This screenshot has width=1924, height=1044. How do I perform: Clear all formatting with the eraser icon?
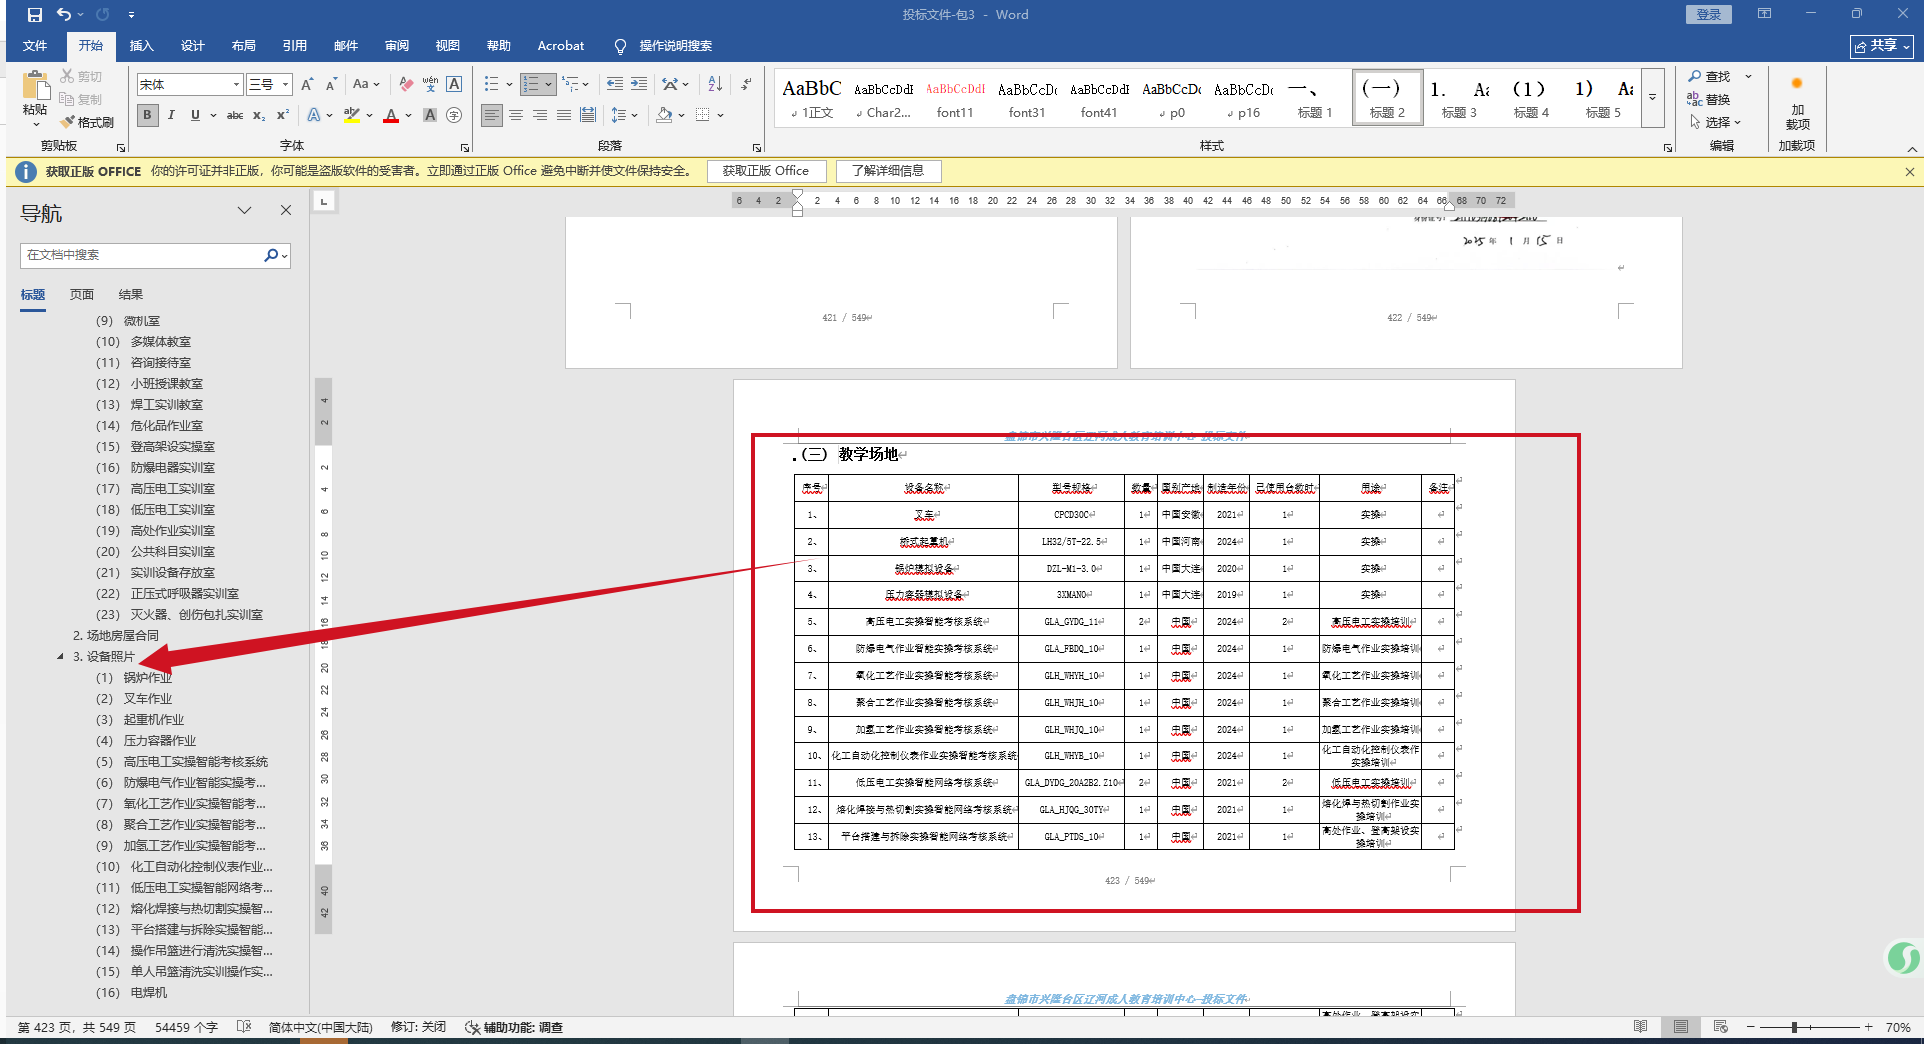(x=406, y=85)
